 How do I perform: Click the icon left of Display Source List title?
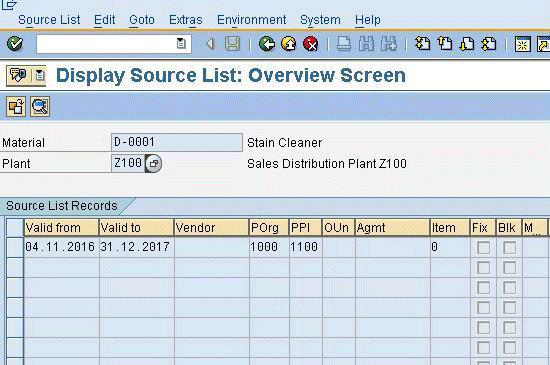[x=18, y=75]
